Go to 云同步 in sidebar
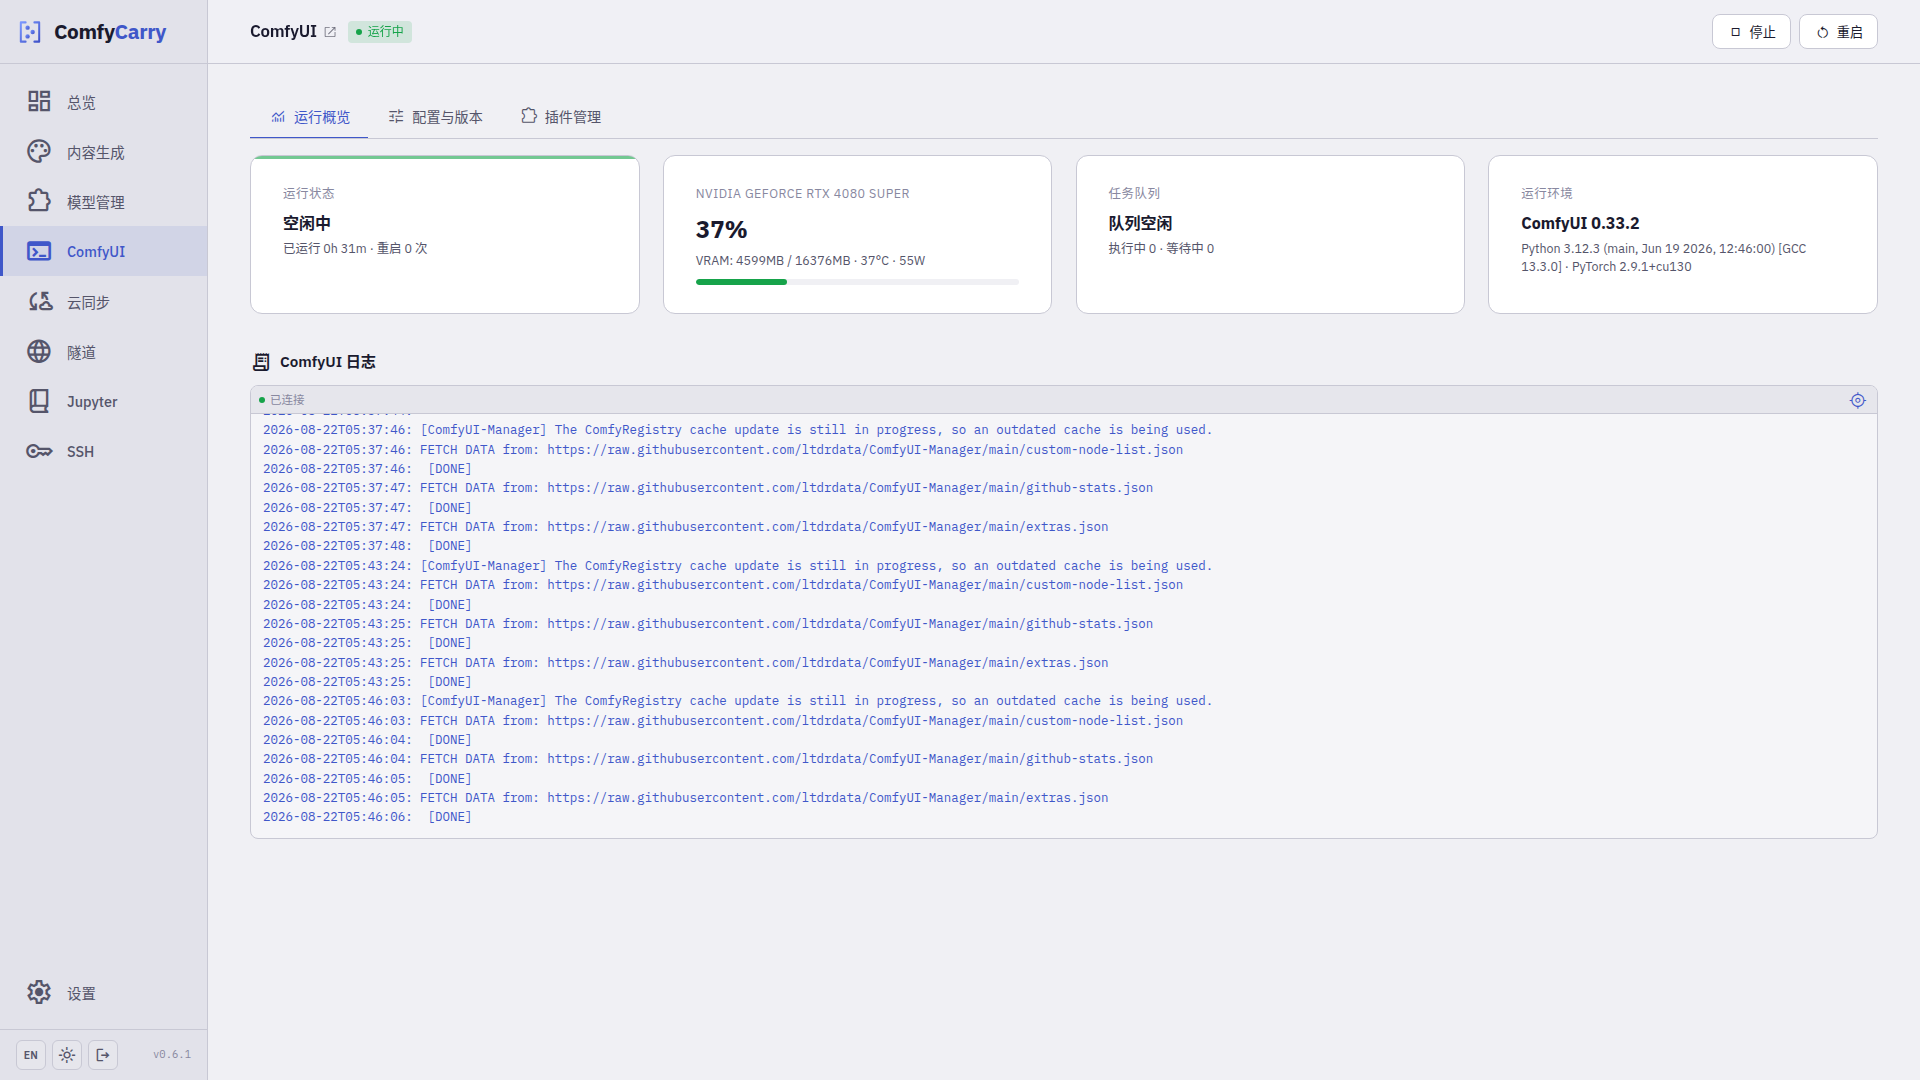This screenshot has height=1080, width=1920. [103, 302]
